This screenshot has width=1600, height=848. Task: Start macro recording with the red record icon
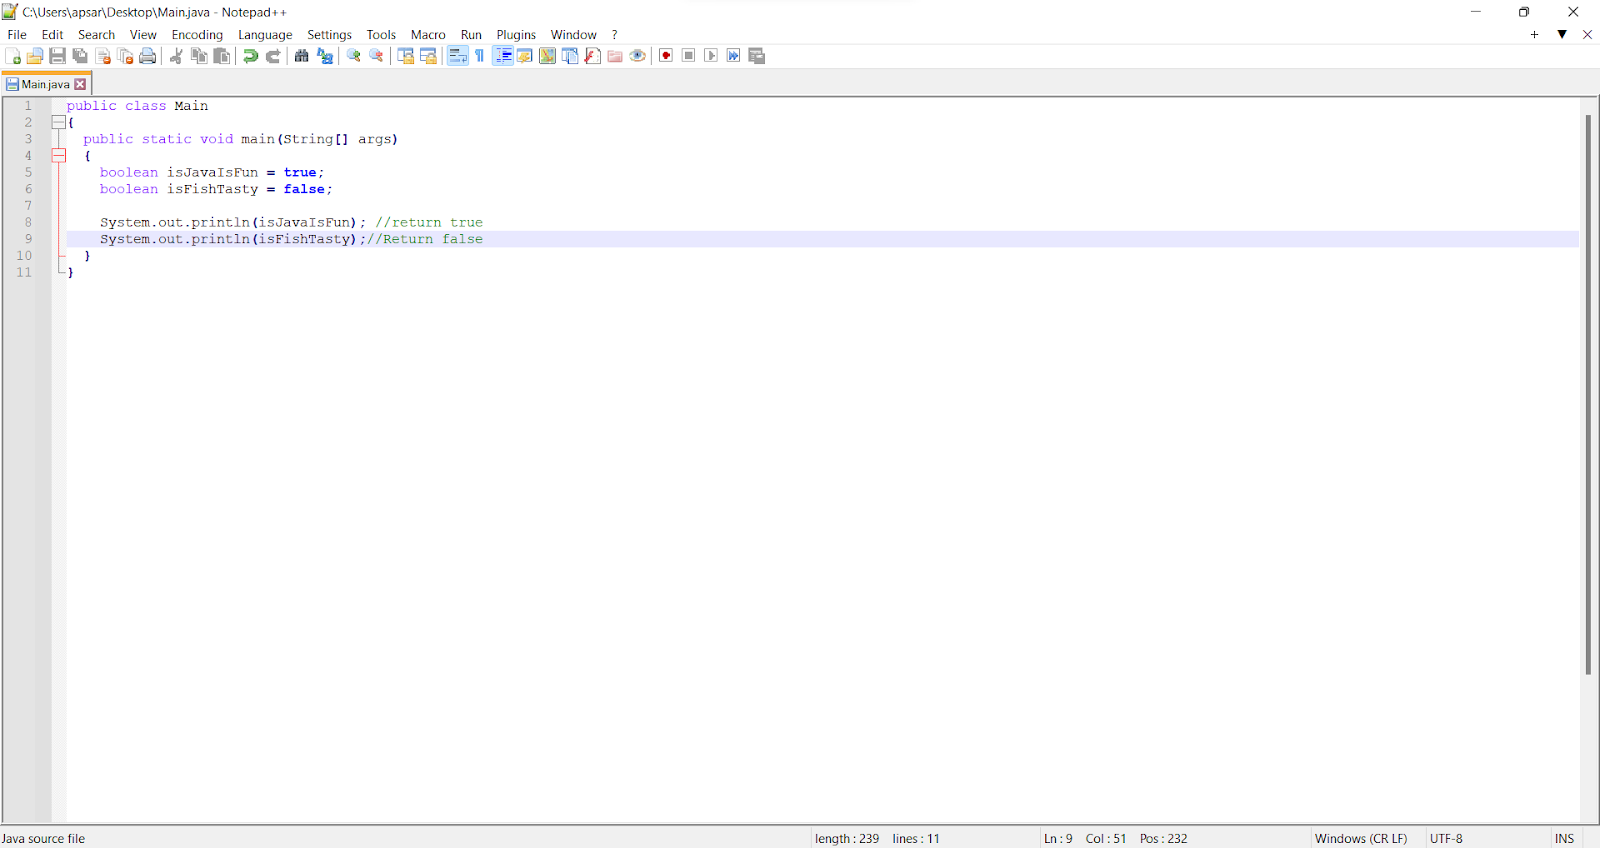click(x=666, y=56)
